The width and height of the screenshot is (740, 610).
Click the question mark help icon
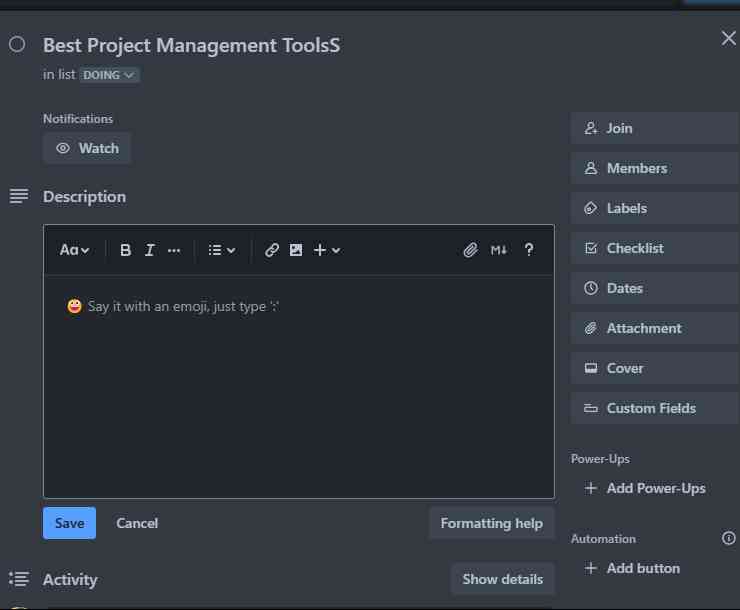click(529, 250)
